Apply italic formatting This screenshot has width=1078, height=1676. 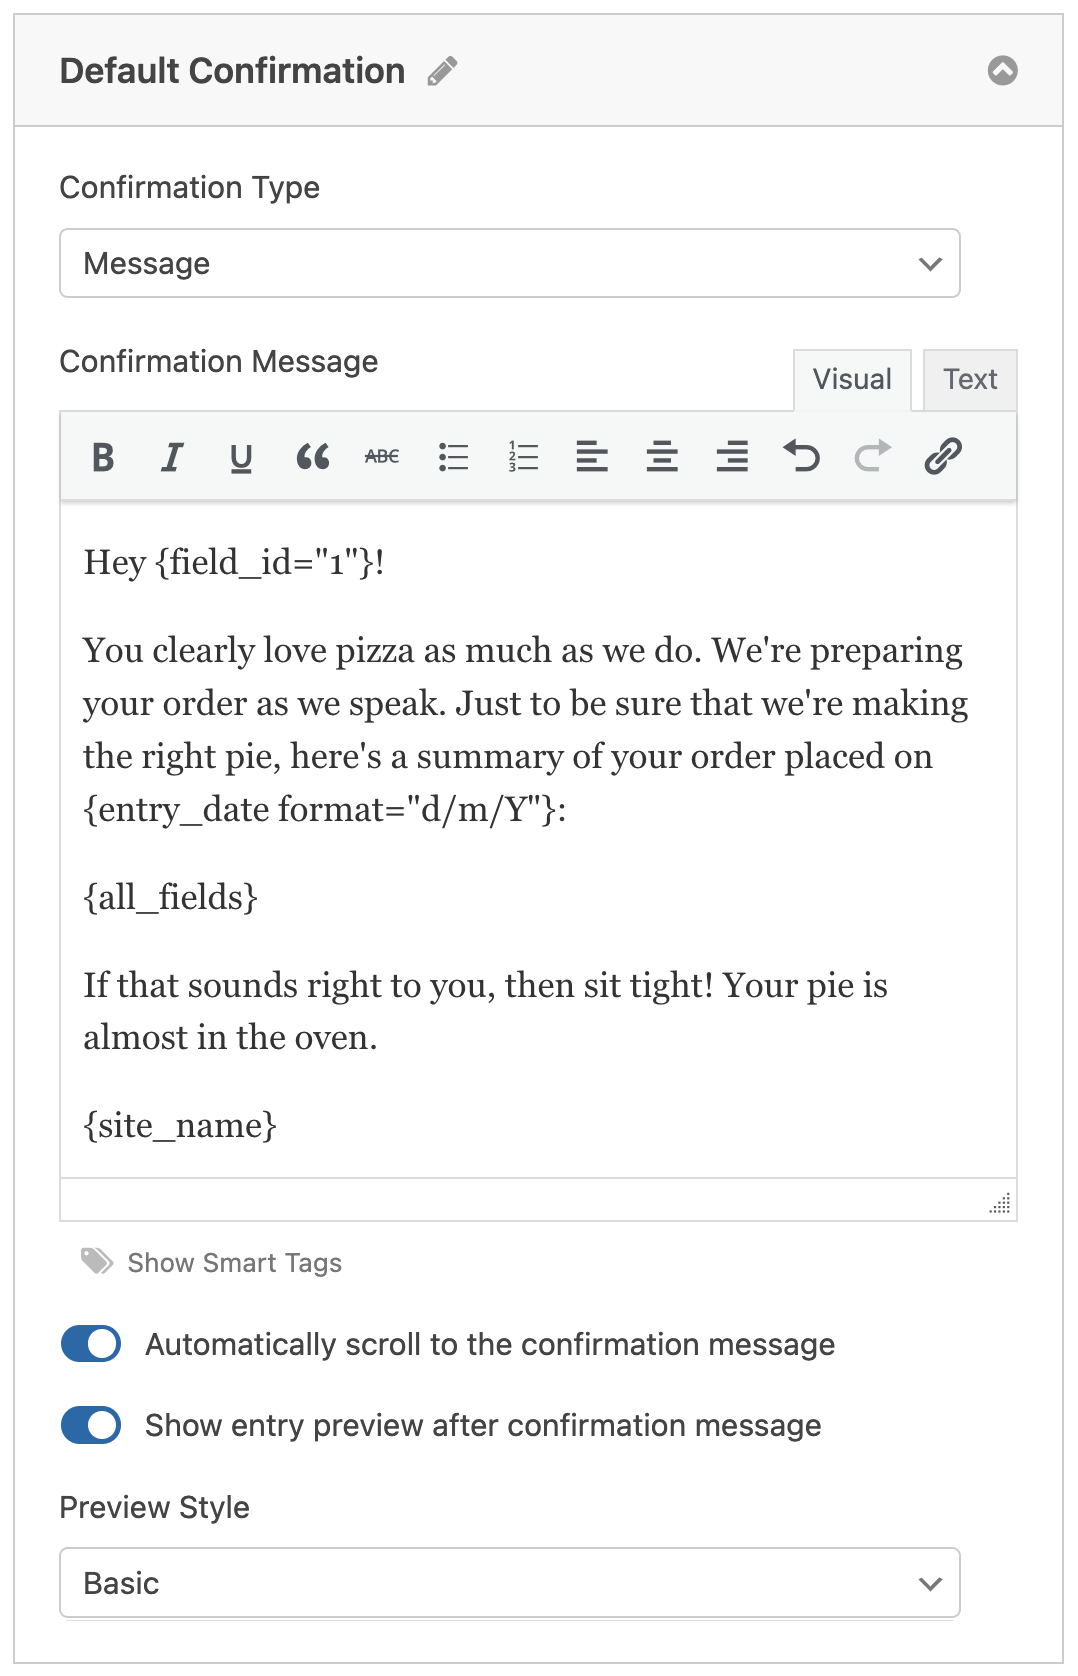tap(172, 457)
